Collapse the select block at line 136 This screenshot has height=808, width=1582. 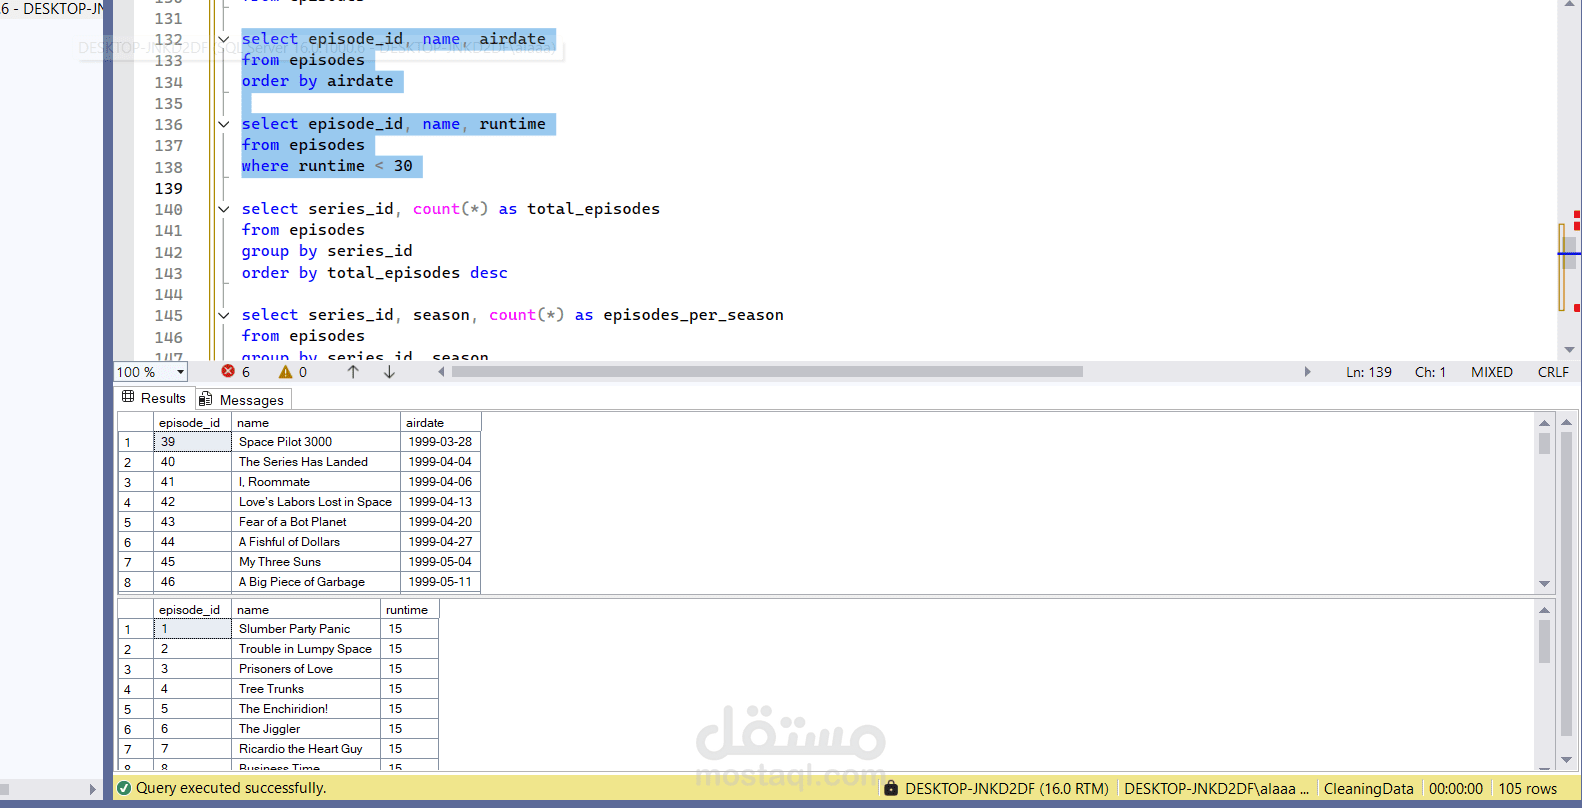pos(224,125)
